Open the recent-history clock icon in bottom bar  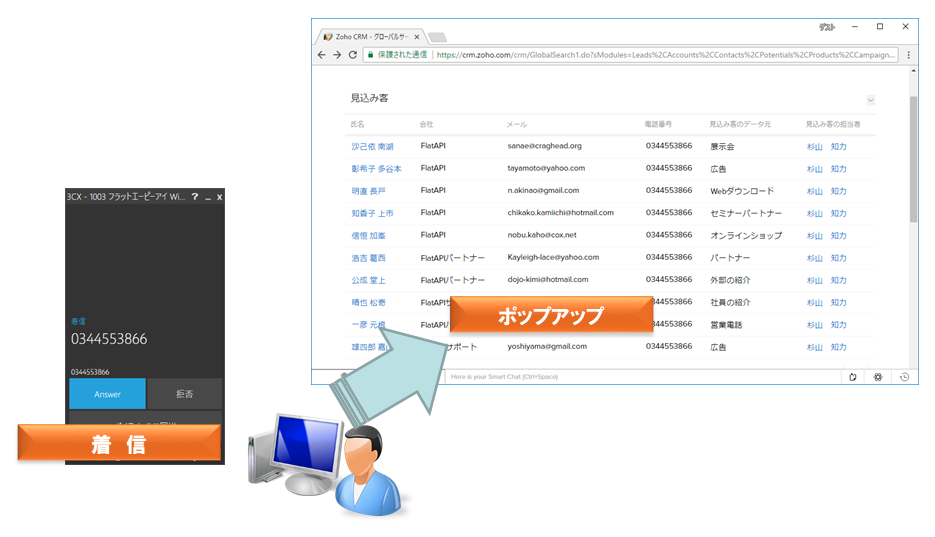[905, 377]
